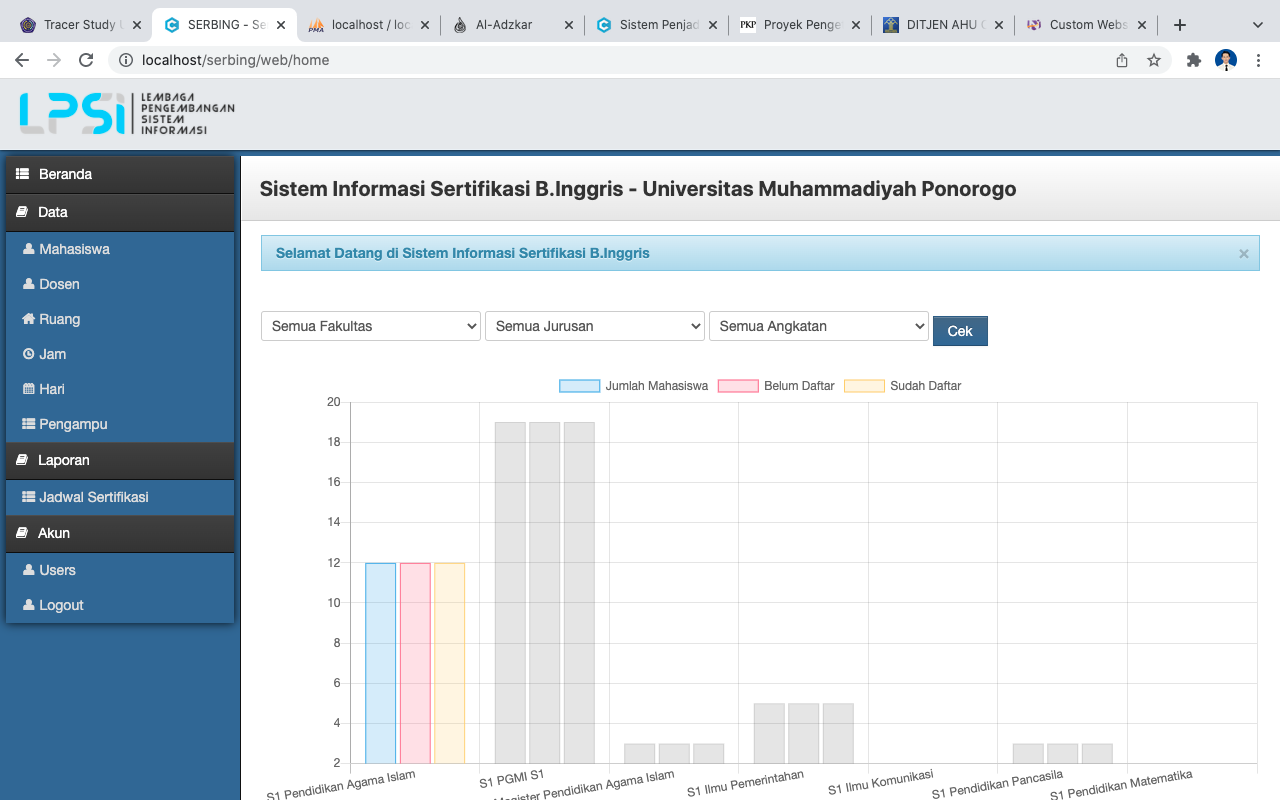Open the Semua Fakultas dropdown
The height and width of the screenshot is (800, 1280).
coord(371,326)
